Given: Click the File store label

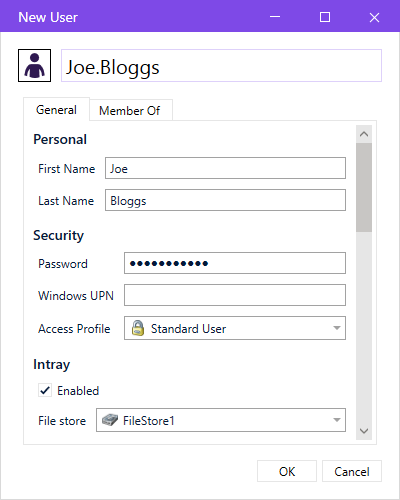Looking at the screenshot, I should (x=62, y=421).
